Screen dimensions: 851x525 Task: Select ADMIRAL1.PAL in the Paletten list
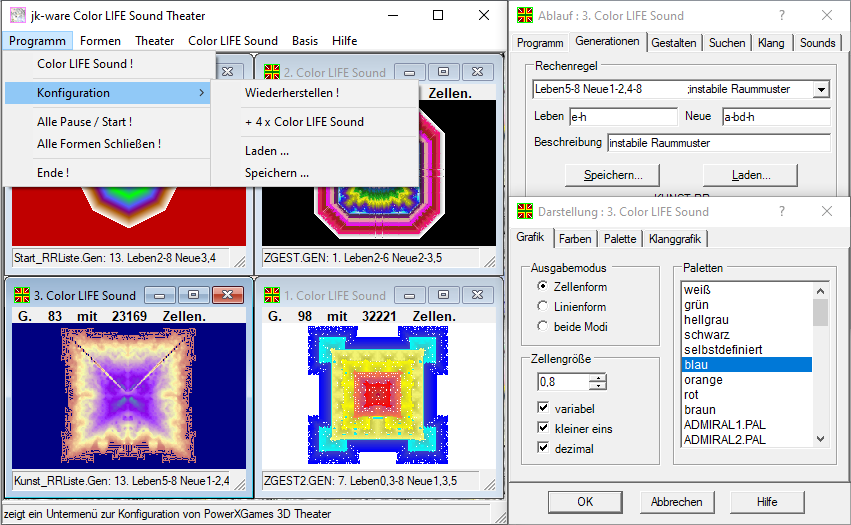(x=747, y=425)
